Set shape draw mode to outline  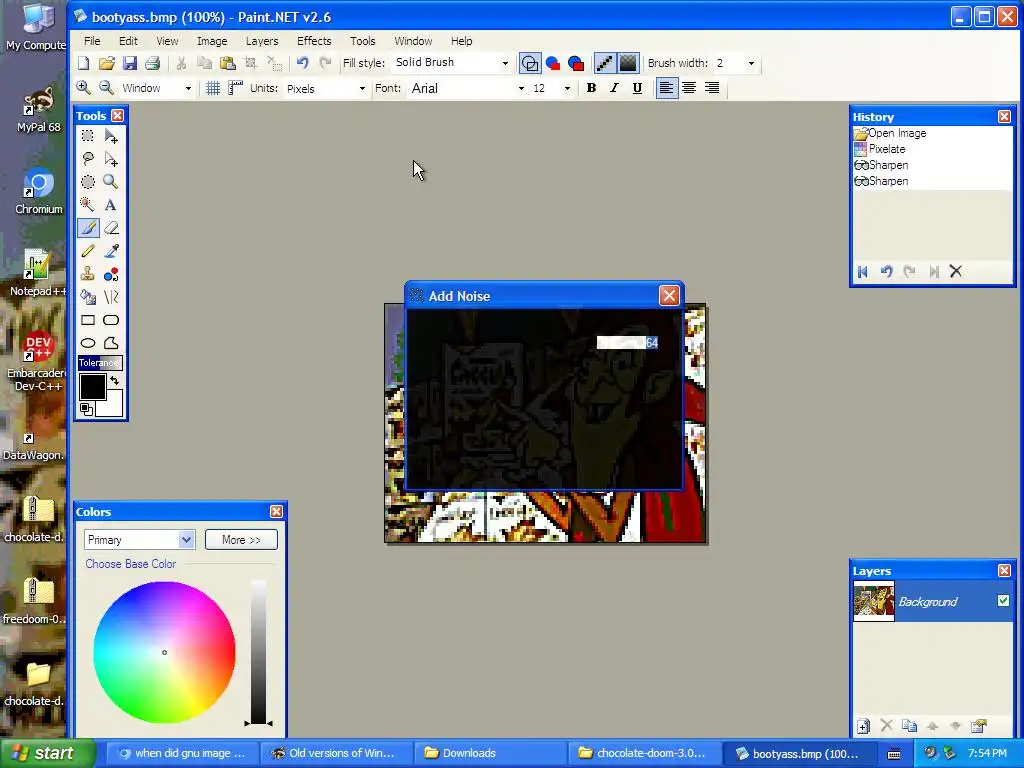point(530,63)
